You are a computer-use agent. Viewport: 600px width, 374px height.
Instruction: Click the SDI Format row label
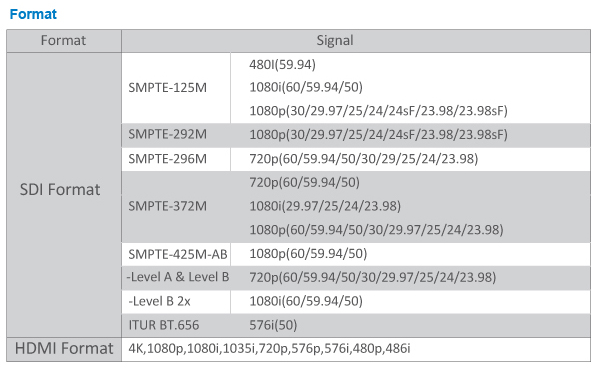click(x=60, y=189)
